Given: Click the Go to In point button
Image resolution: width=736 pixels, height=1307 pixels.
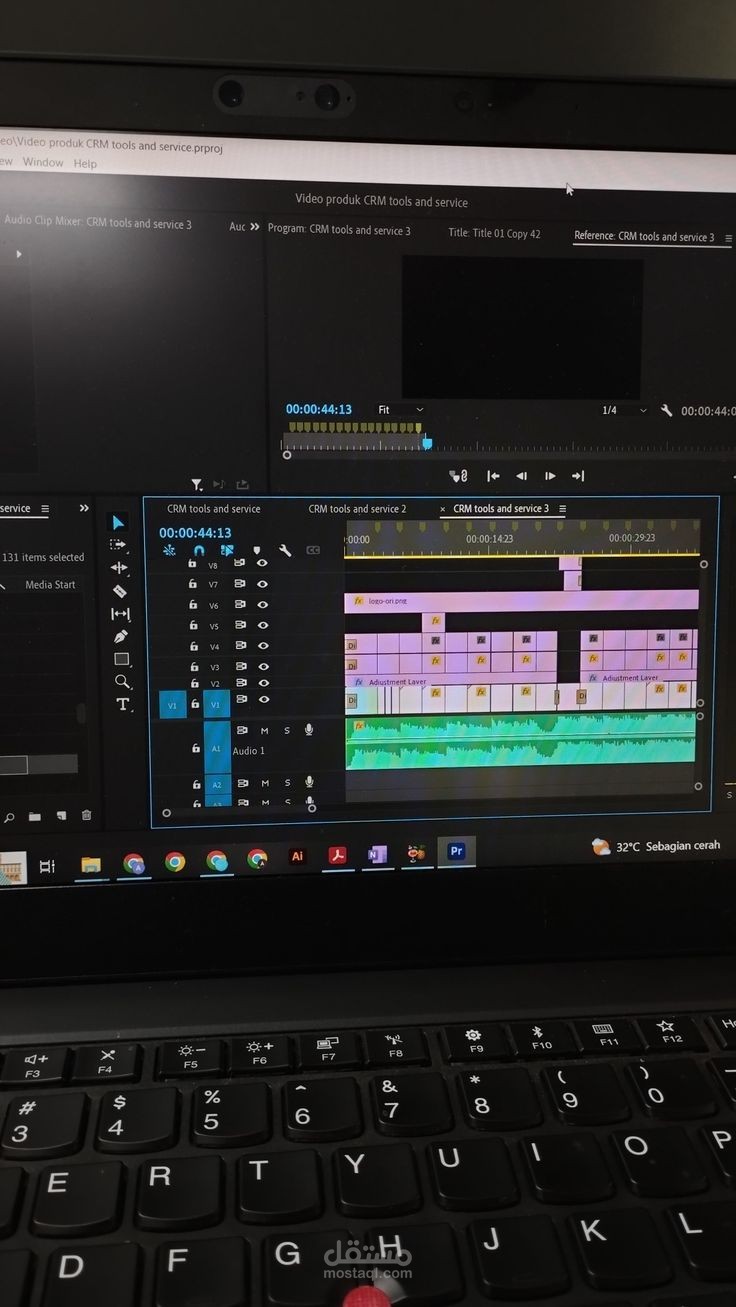Looking at the screenshot, I should tap(493, 476).
